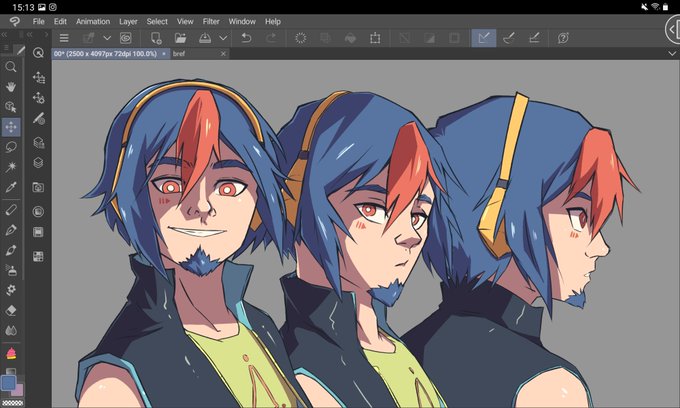Select the Eraser tool
Image resolution: width=680 pixels, height=408 pixels.
(x=11, y=310)
